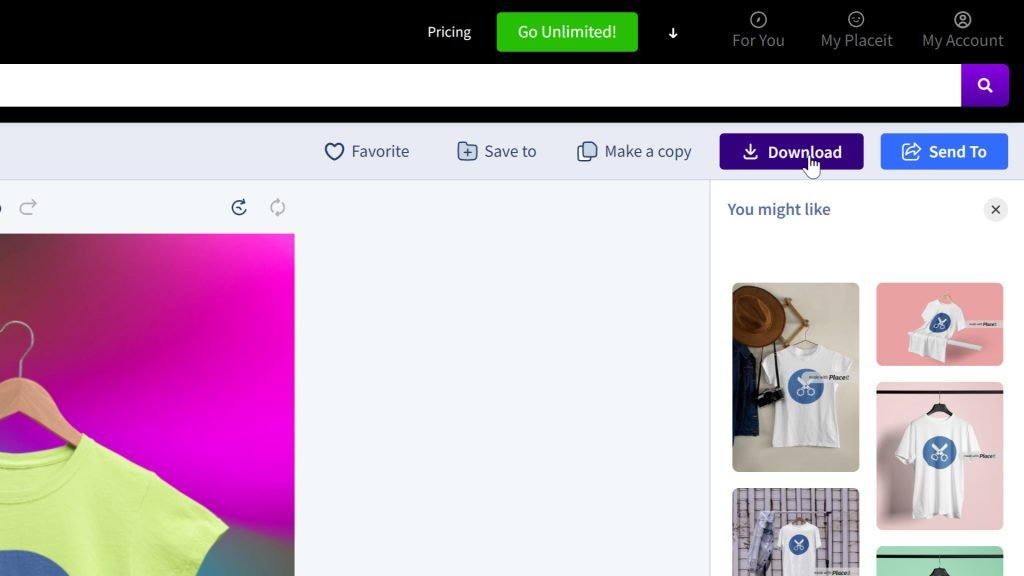Image resolution: width=1024 pixels, height=576 pixels.
Task: Click the down arrow beside Go Unlimited
Action: tap(673, 33)
